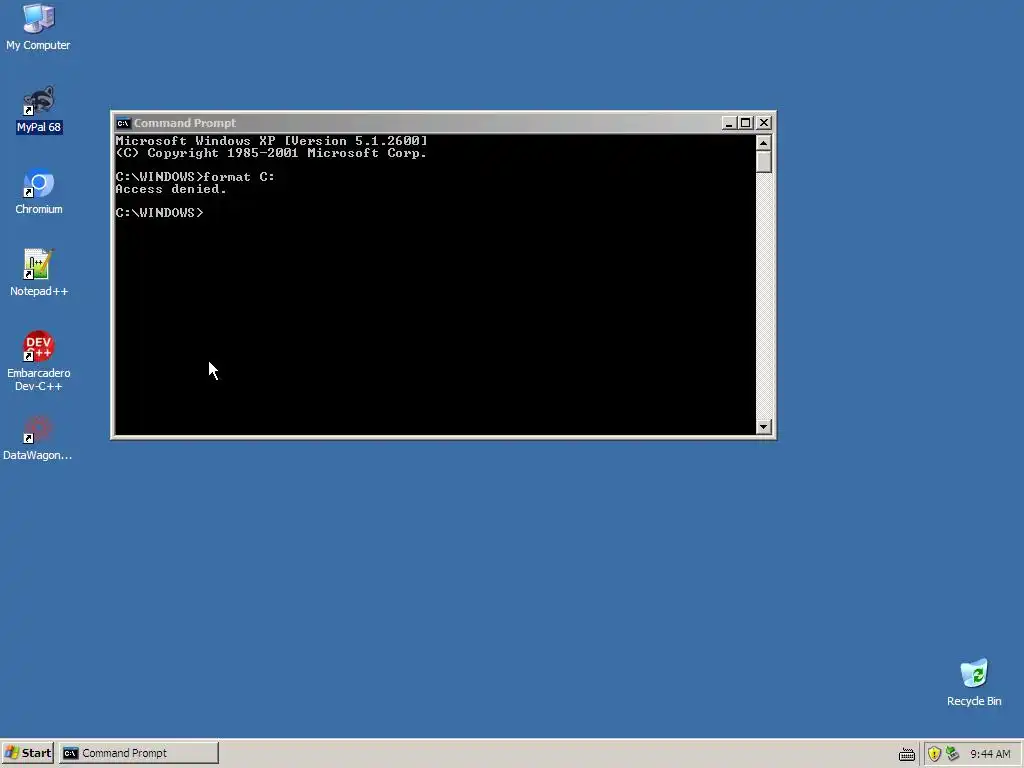Open the security shield tray icon
The width and height of the screenshot is (1024, 768).
pyautogui.click(x=934, y=754)
